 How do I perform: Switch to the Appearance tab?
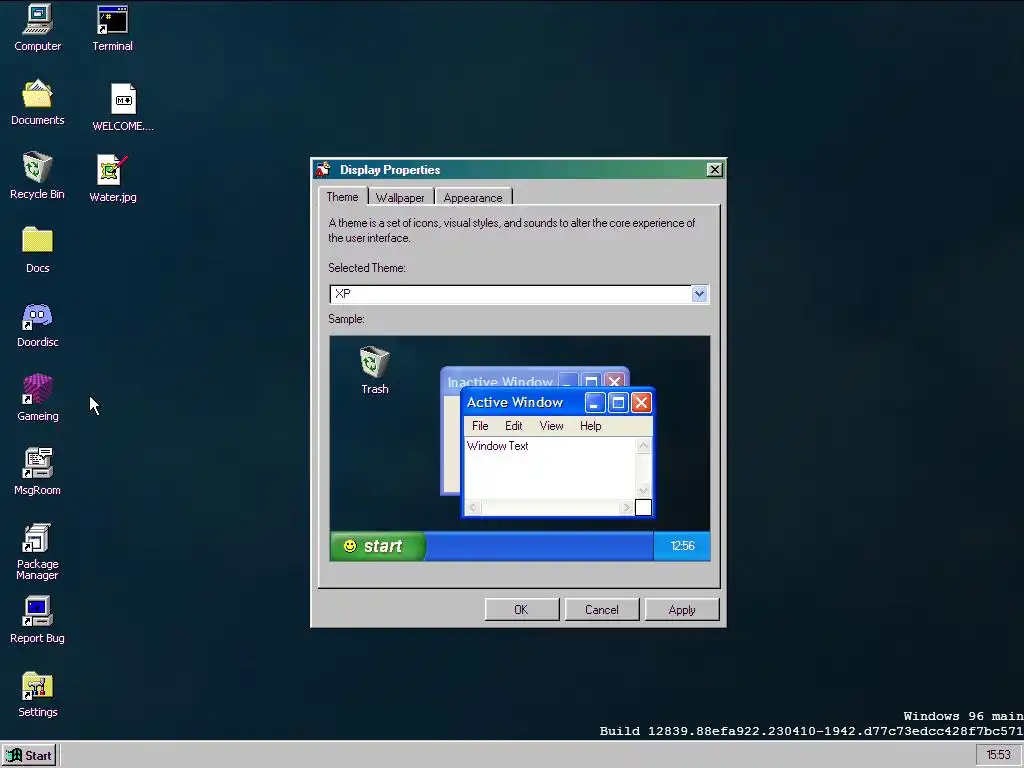click(473, 197)
